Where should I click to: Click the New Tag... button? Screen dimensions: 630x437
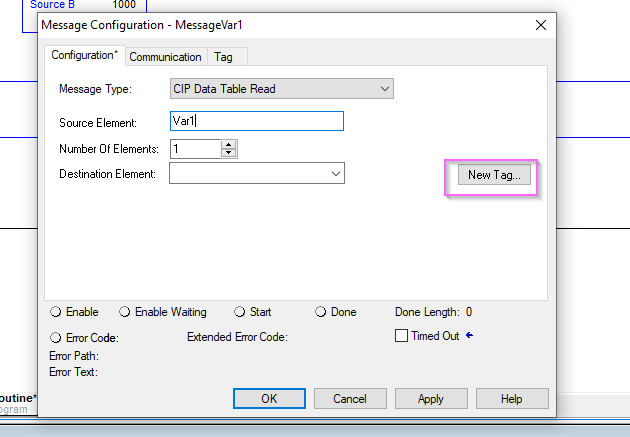(x=494, y=175)
